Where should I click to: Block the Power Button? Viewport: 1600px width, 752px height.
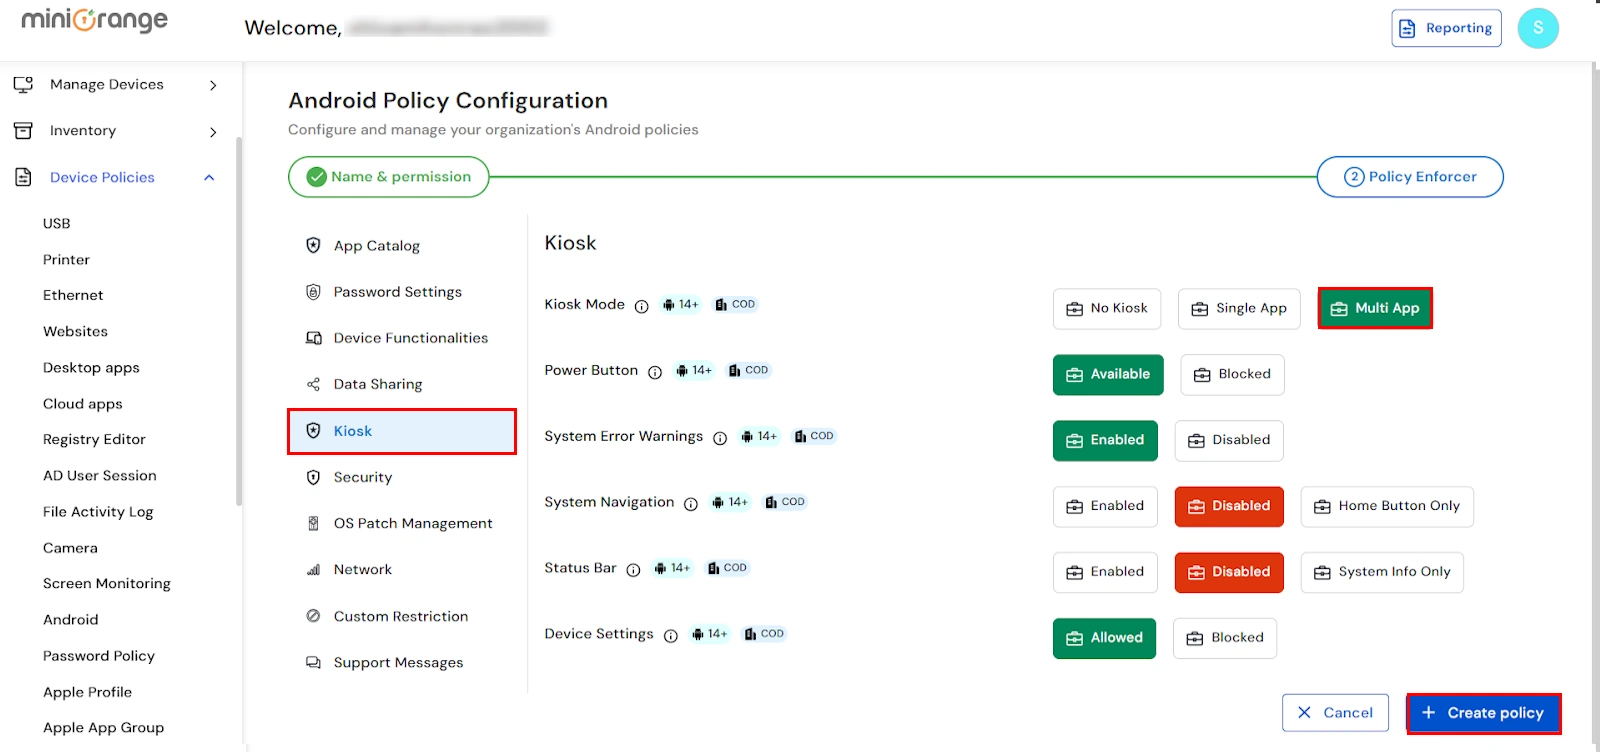click(1232, 375)
